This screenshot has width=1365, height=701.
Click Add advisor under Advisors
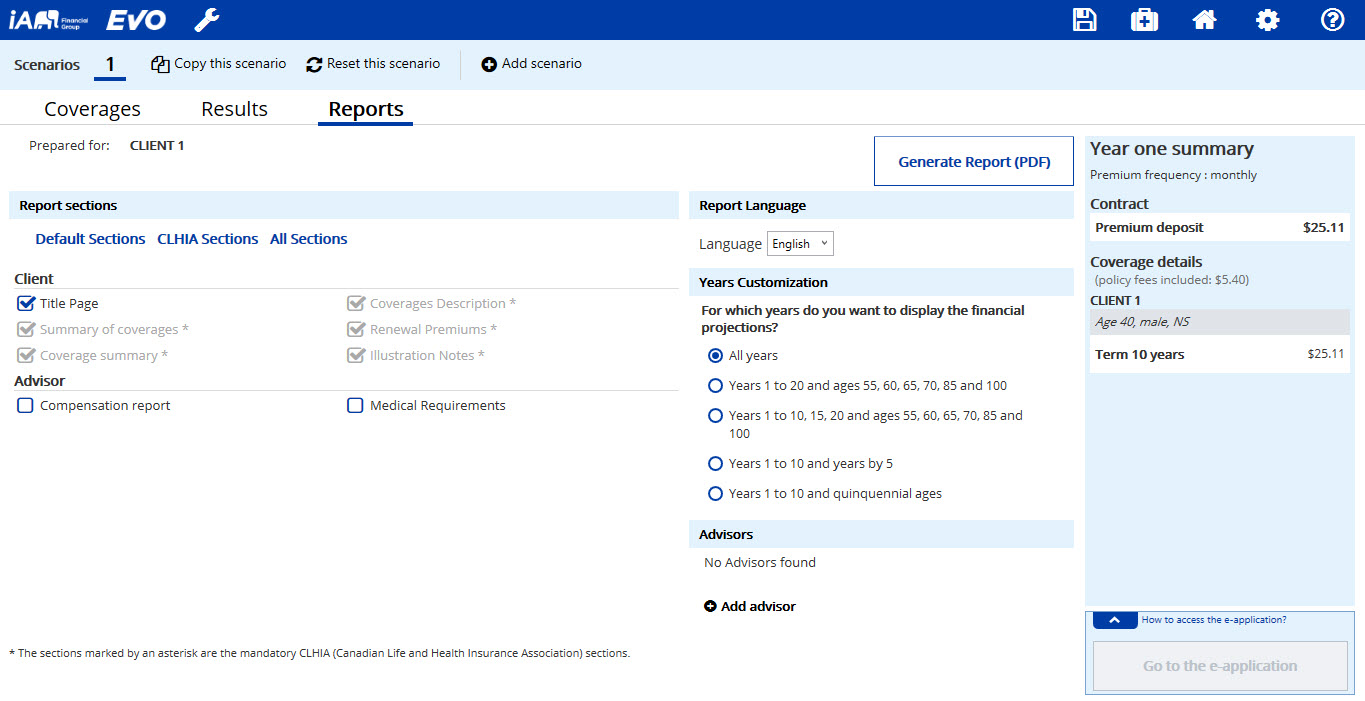pyautogui.click(x=749, y=605)
